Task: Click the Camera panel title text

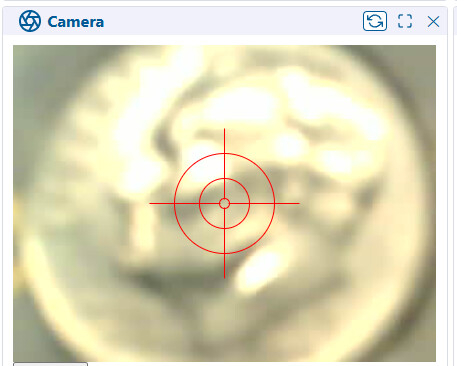Action: 76,22
